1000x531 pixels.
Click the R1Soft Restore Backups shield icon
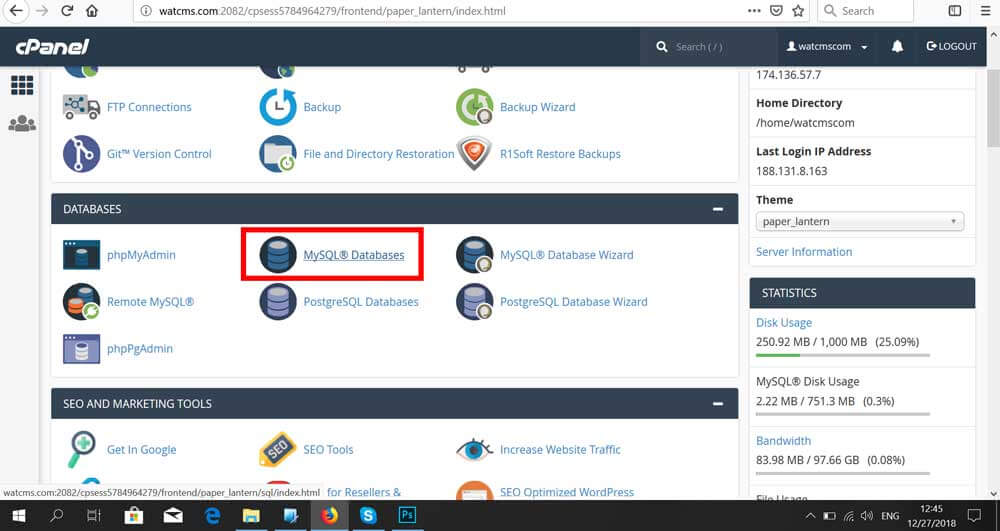[x=474, y=154]
